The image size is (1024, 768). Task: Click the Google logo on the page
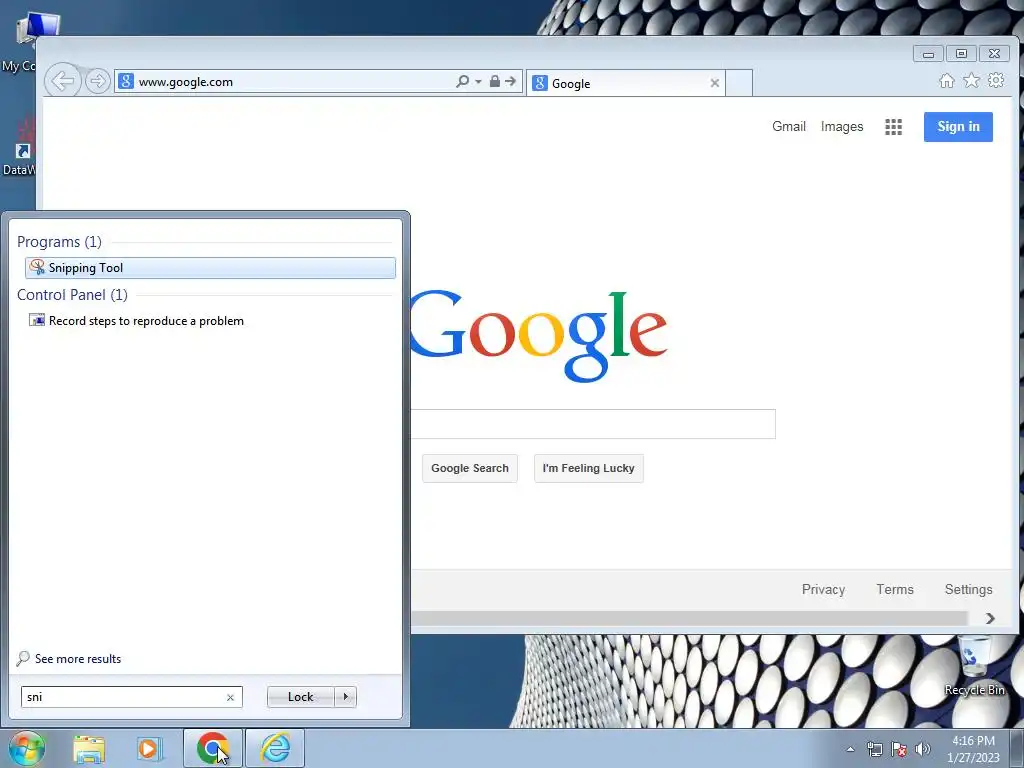pyautogui.click(x=538, y=335)
